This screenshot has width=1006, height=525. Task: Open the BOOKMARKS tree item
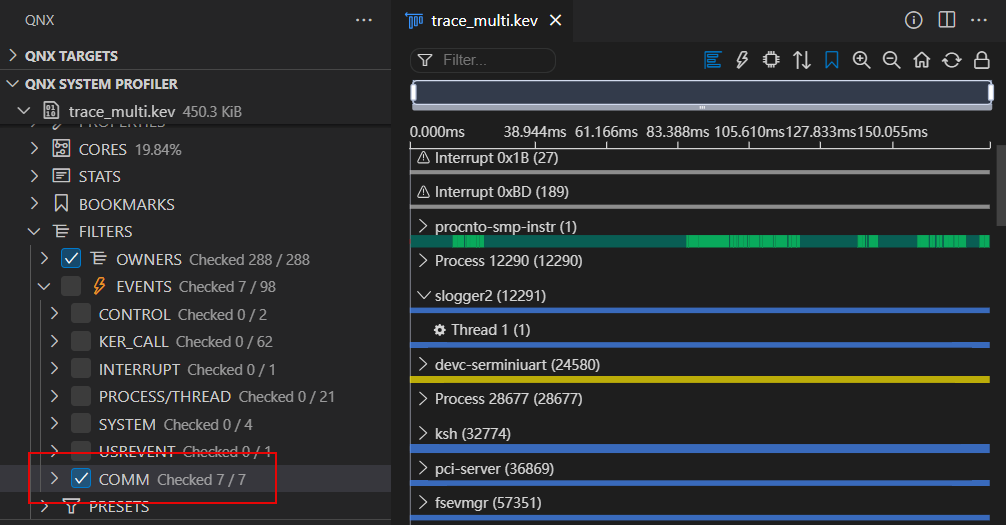(126, 204)
